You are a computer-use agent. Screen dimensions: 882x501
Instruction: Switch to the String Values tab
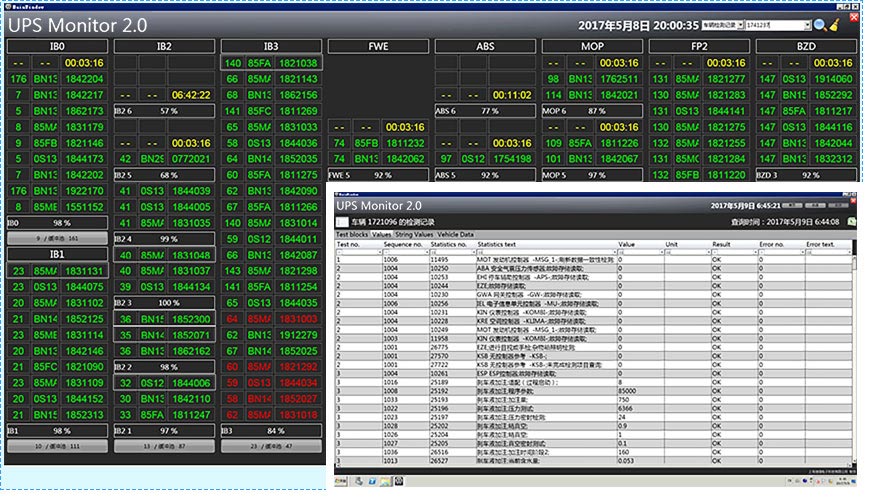(x=413, y=234)
